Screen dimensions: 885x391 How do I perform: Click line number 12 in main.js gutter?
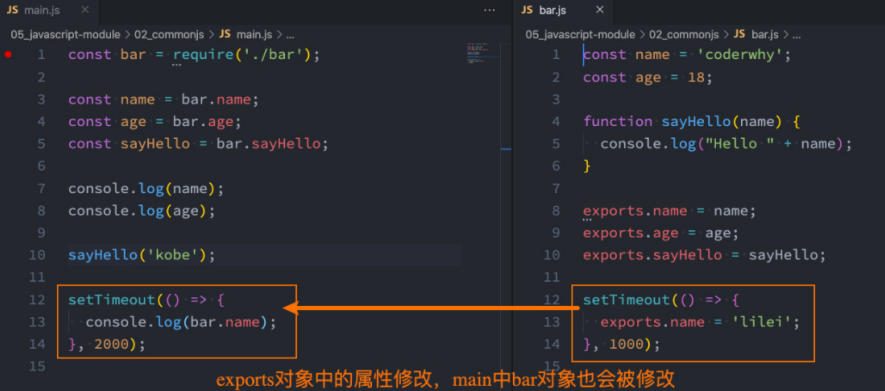(x=37, y=300)
